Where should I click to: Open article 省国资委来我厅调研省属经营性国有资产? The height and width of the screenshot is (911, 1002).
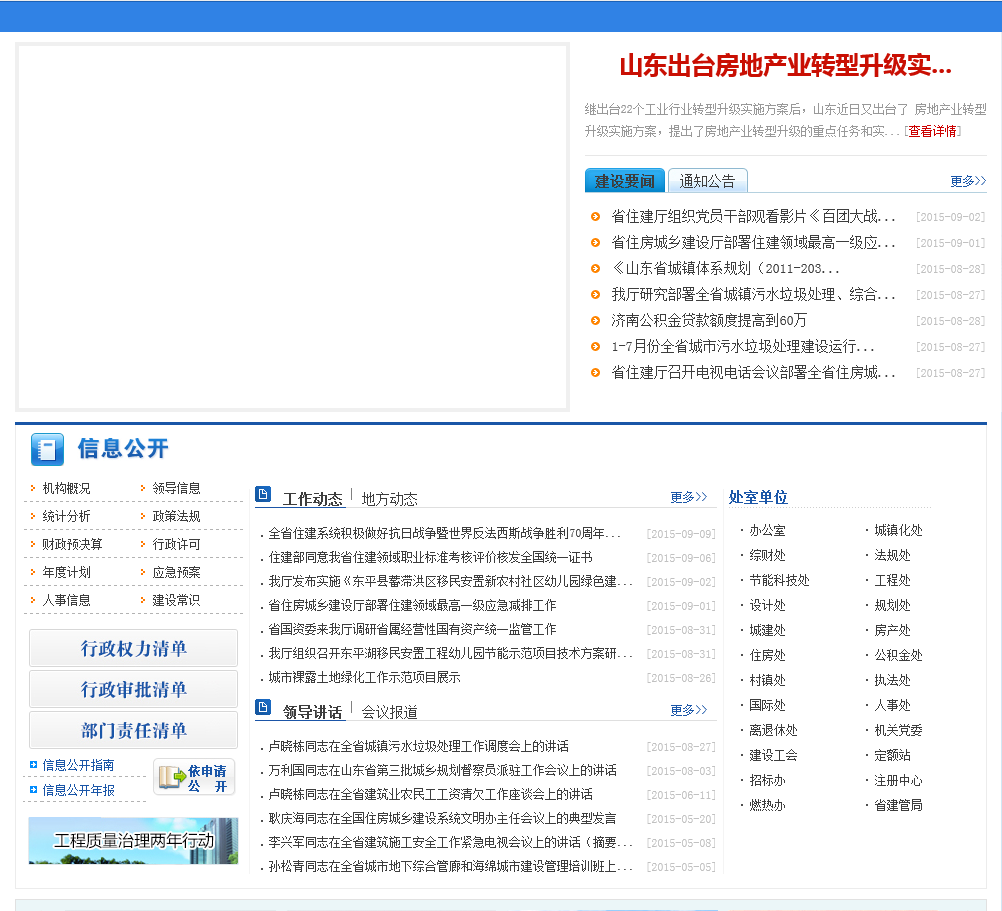(x=412, y=629)
